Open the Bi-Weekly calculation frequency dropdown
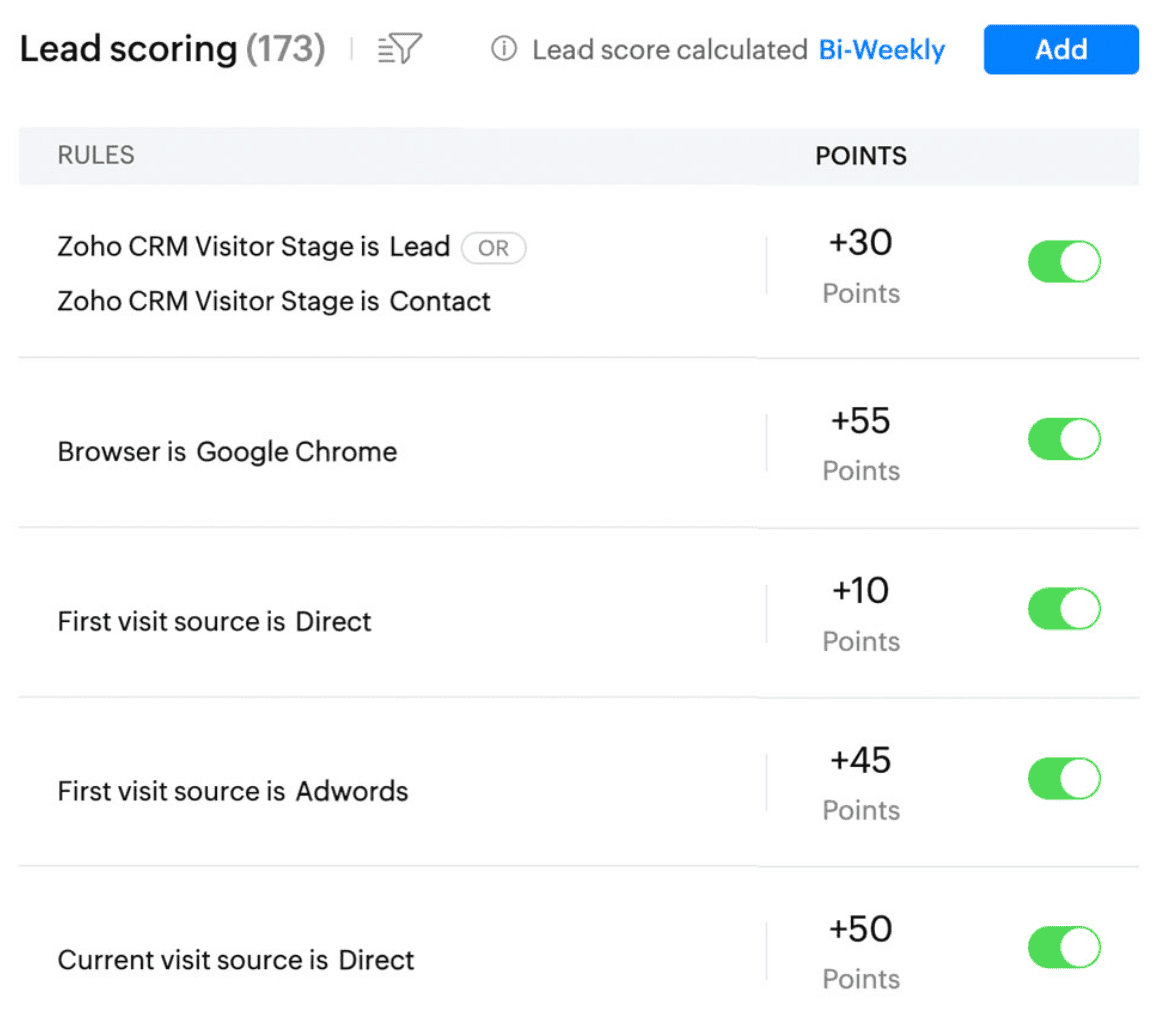The height and width of the screenshot is (1018, 1152). pyautogui.click(x=881, y=50)
